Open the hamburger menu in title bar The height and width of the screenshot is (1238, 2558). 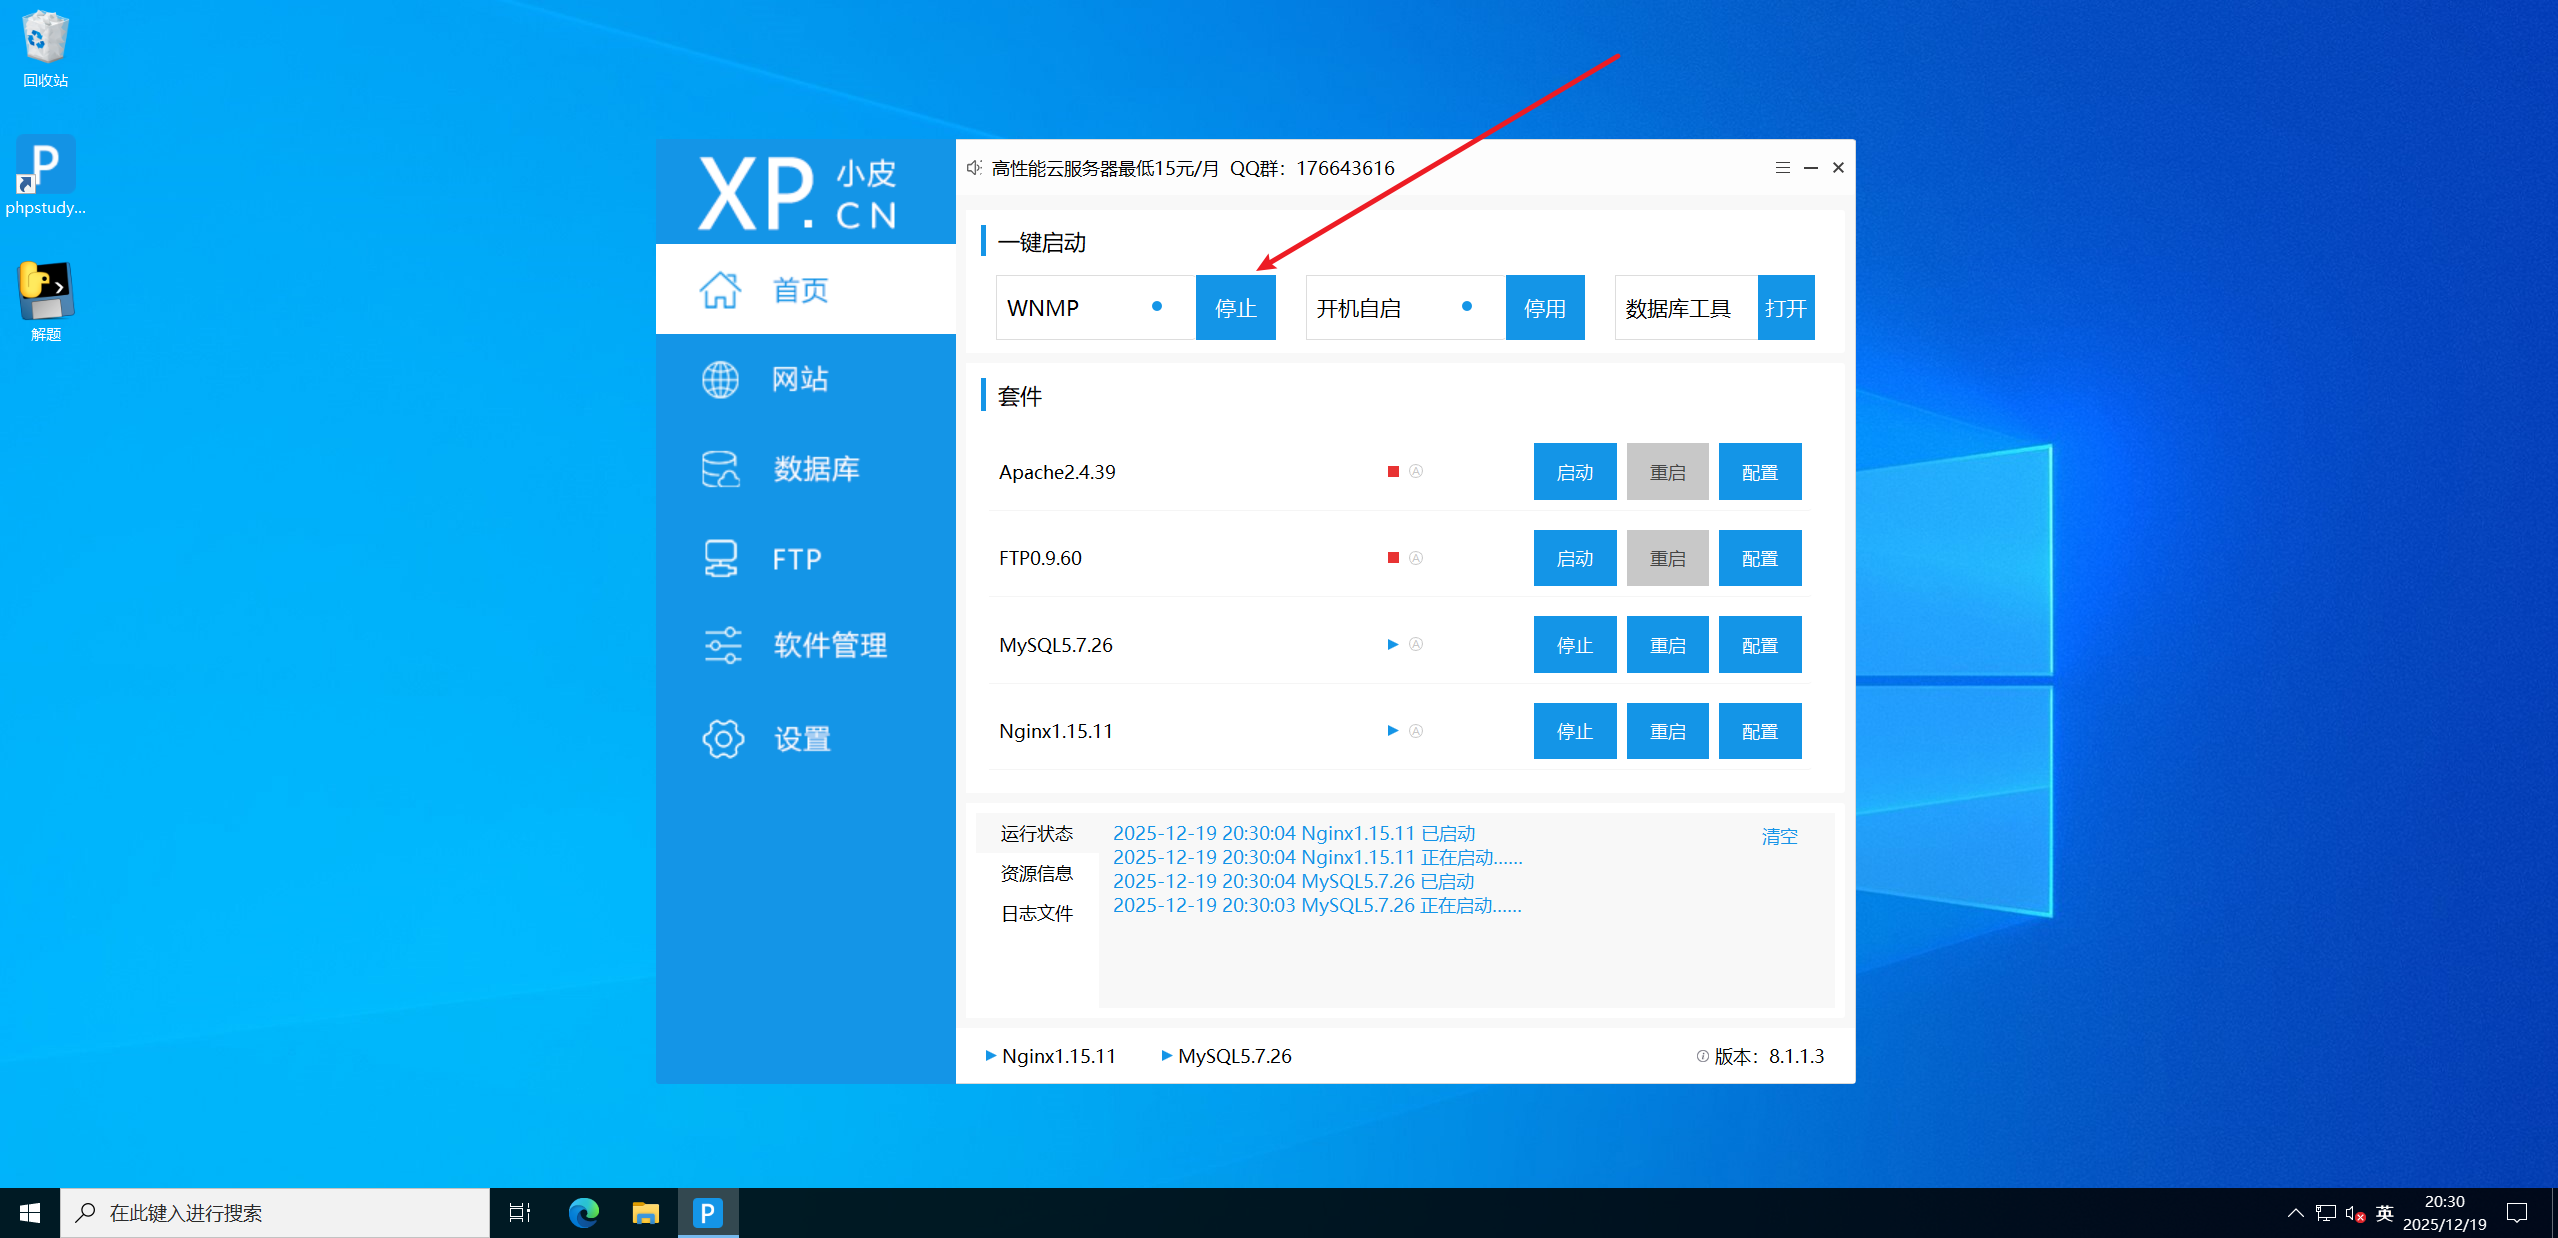coord(1782,168)
